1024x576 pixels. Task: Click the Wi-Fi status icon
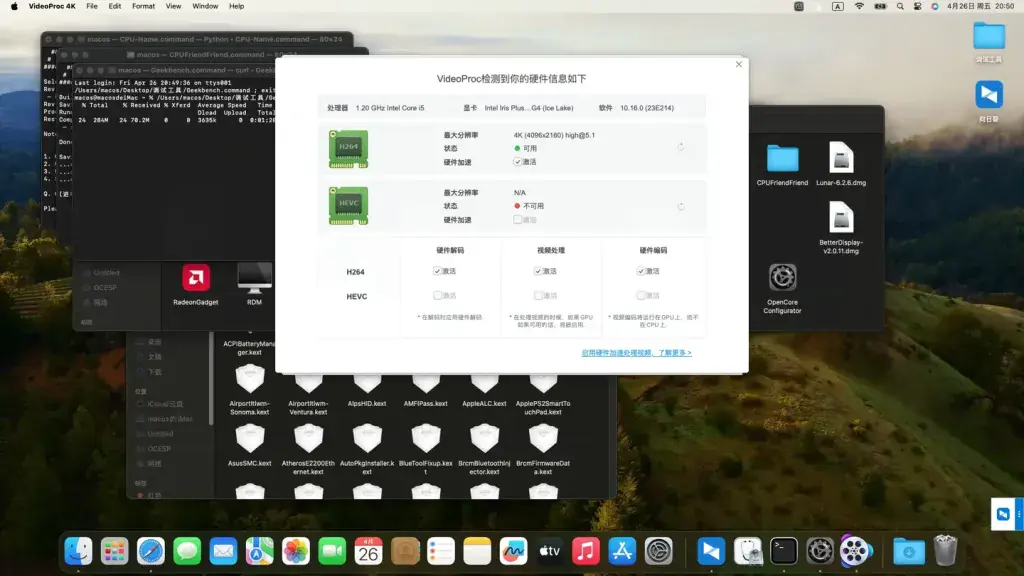(x=859, y=6)
